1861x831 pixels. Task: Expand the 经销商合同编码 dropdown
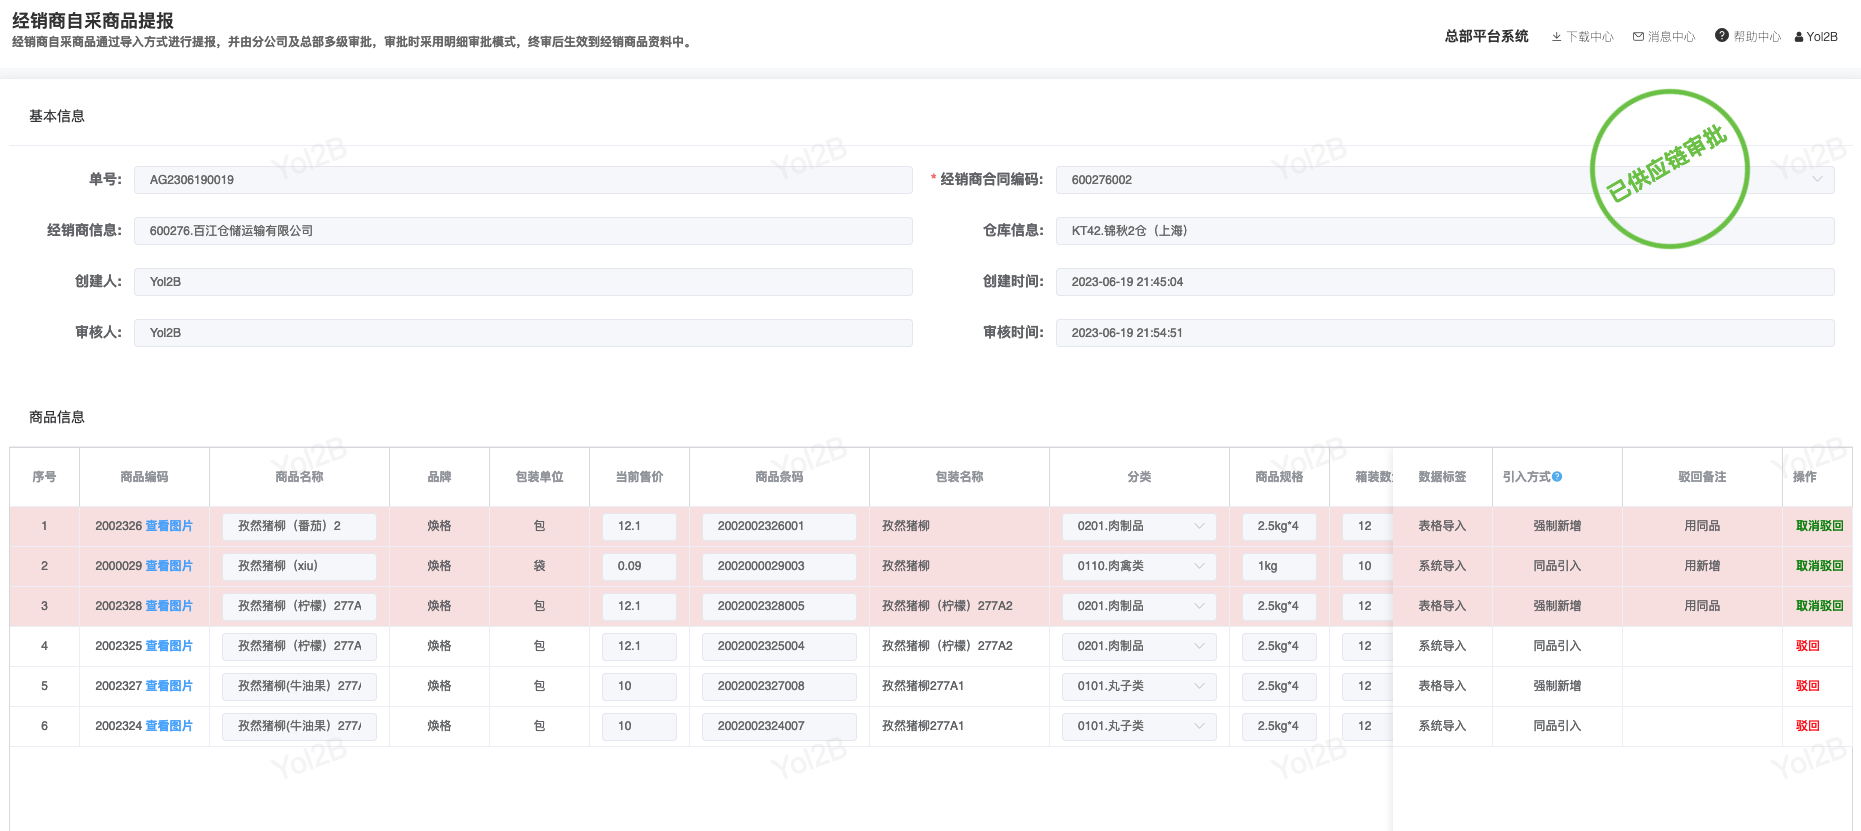point(1817,180)
